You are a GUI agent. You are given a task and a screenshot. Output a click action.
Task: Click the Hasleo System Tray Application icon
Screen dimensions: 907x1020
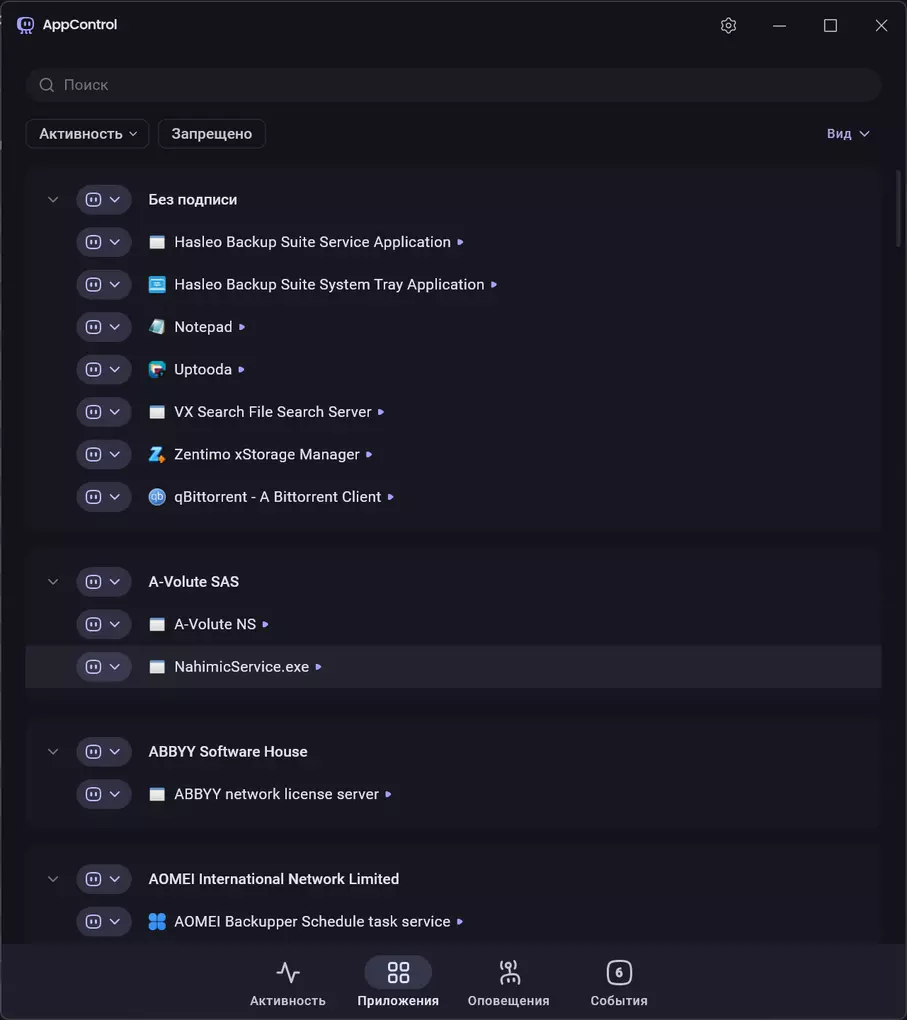pos(157,285)
